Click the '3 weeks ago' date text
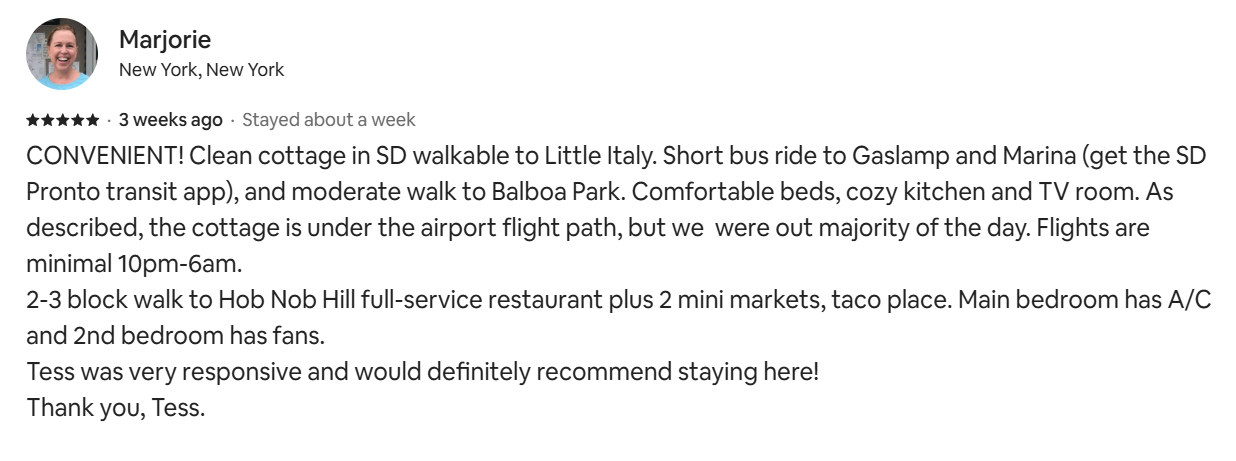 [170, 120]
